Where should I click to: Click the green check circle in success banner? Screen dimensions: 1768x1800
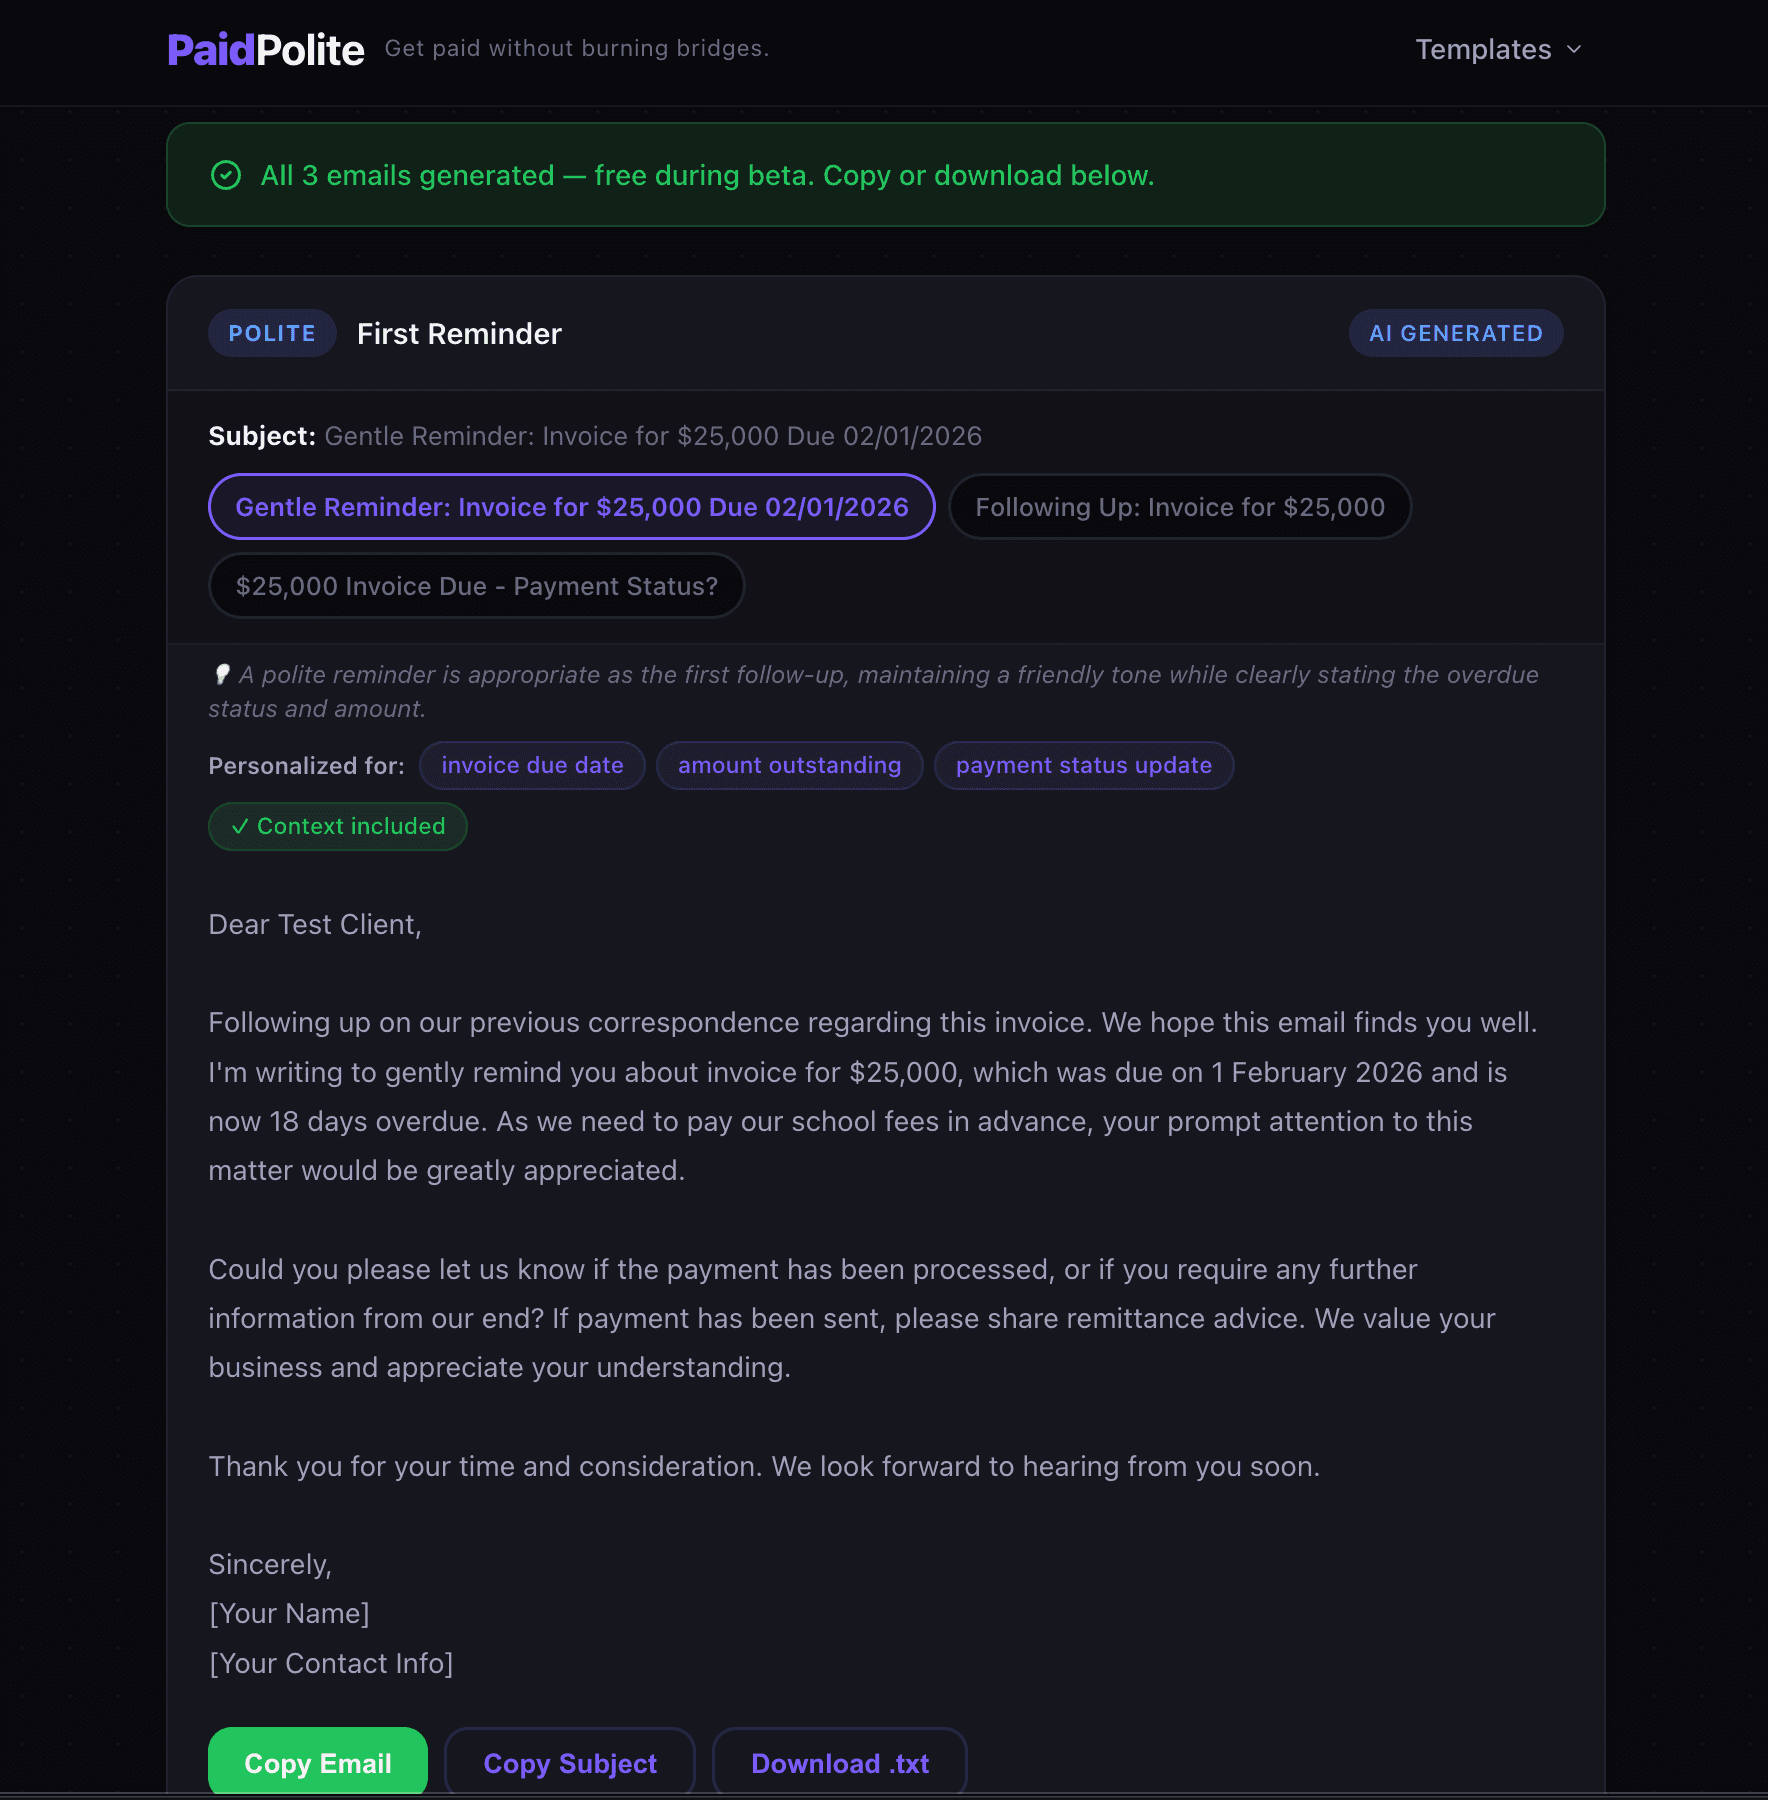pyautogui.click(x=228, y=176)
